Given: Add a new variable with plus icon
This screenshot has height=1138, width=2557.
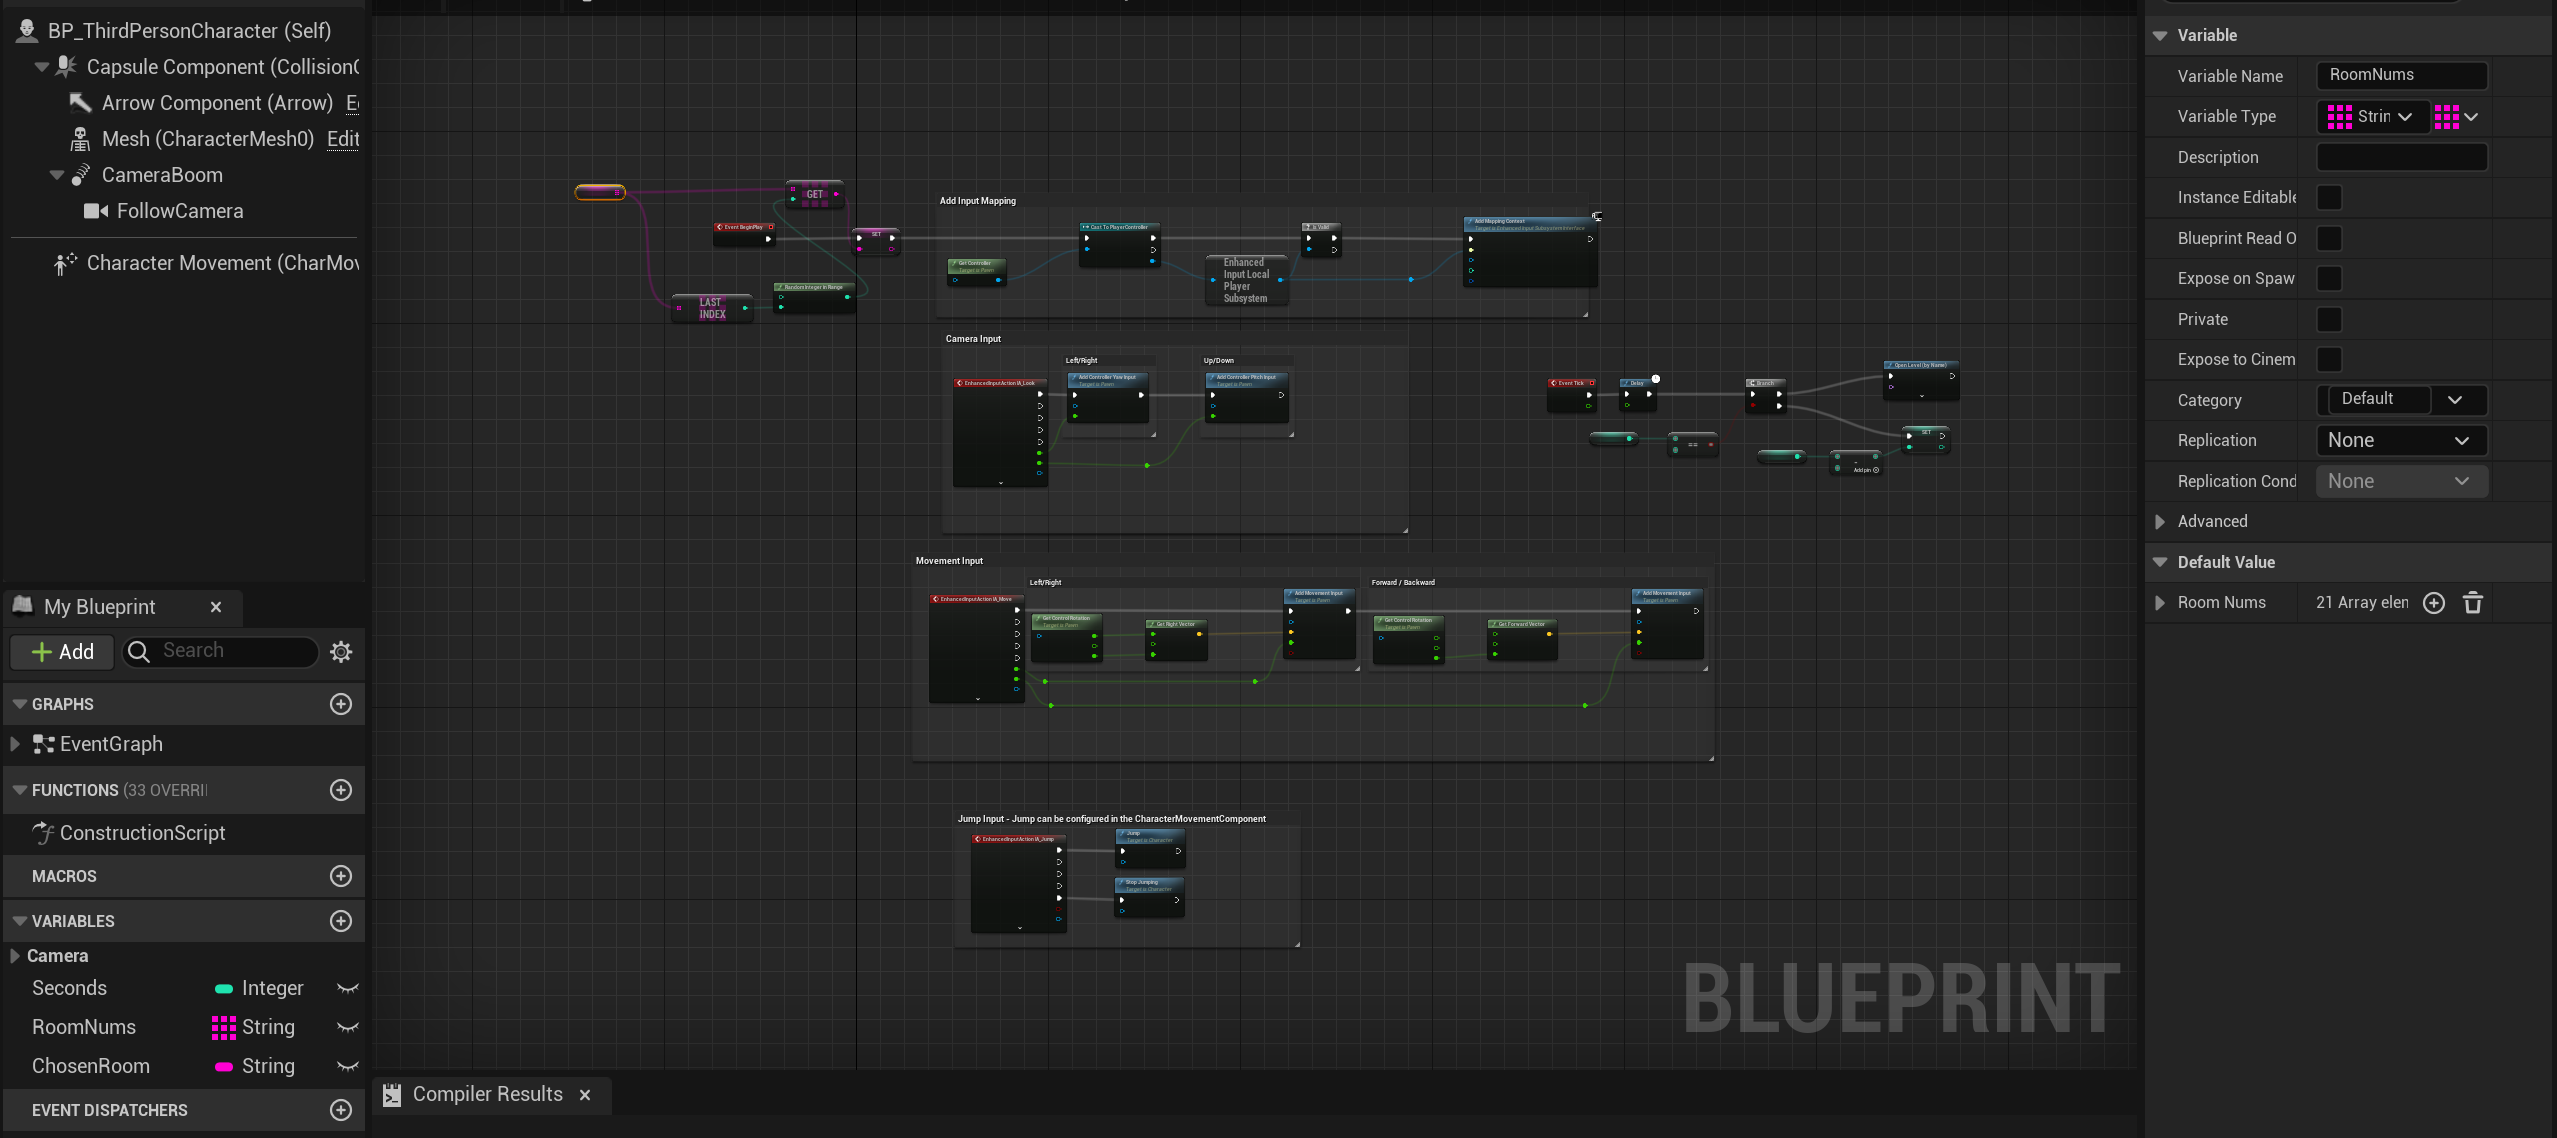Looking at the screenshot, I should pyautogui.click(x=340, y=921).
